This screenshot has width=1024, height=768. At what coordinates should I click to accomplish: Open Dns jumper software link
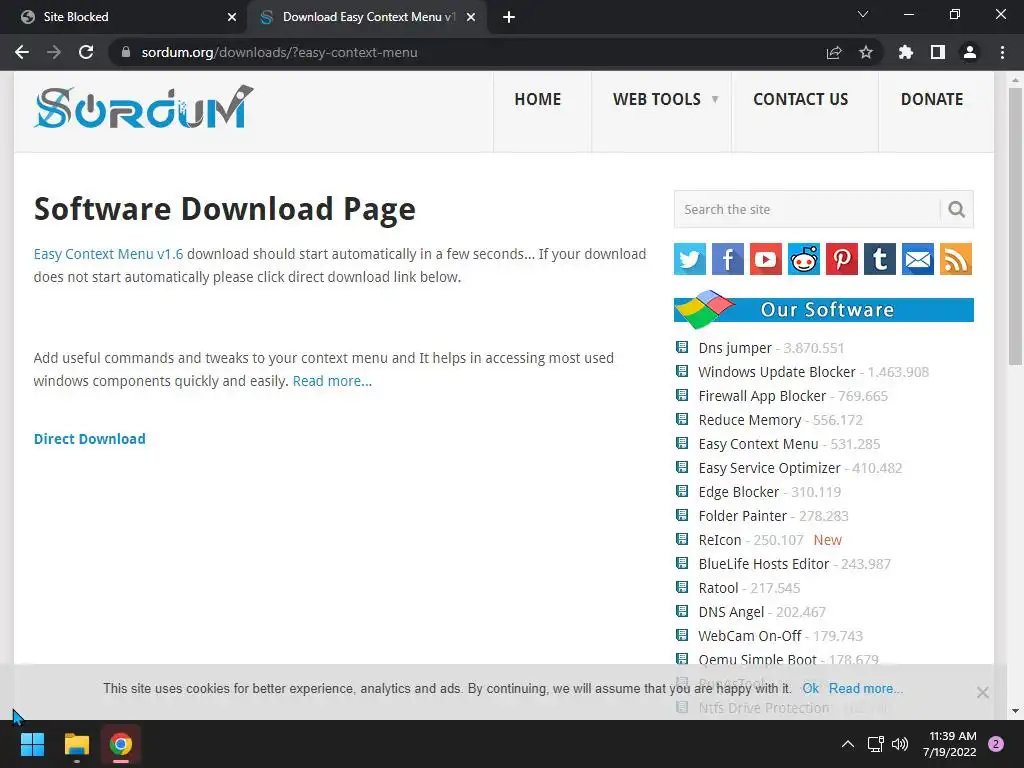pyautogui.click(x=735, y=348)
